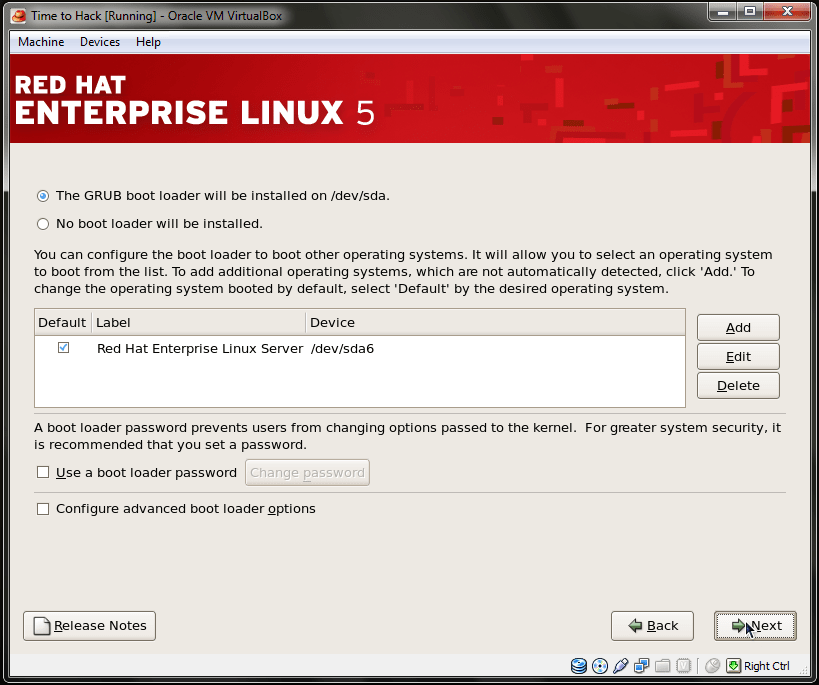
Task: Click the mouse integration status icon
Action: [712, 666]
